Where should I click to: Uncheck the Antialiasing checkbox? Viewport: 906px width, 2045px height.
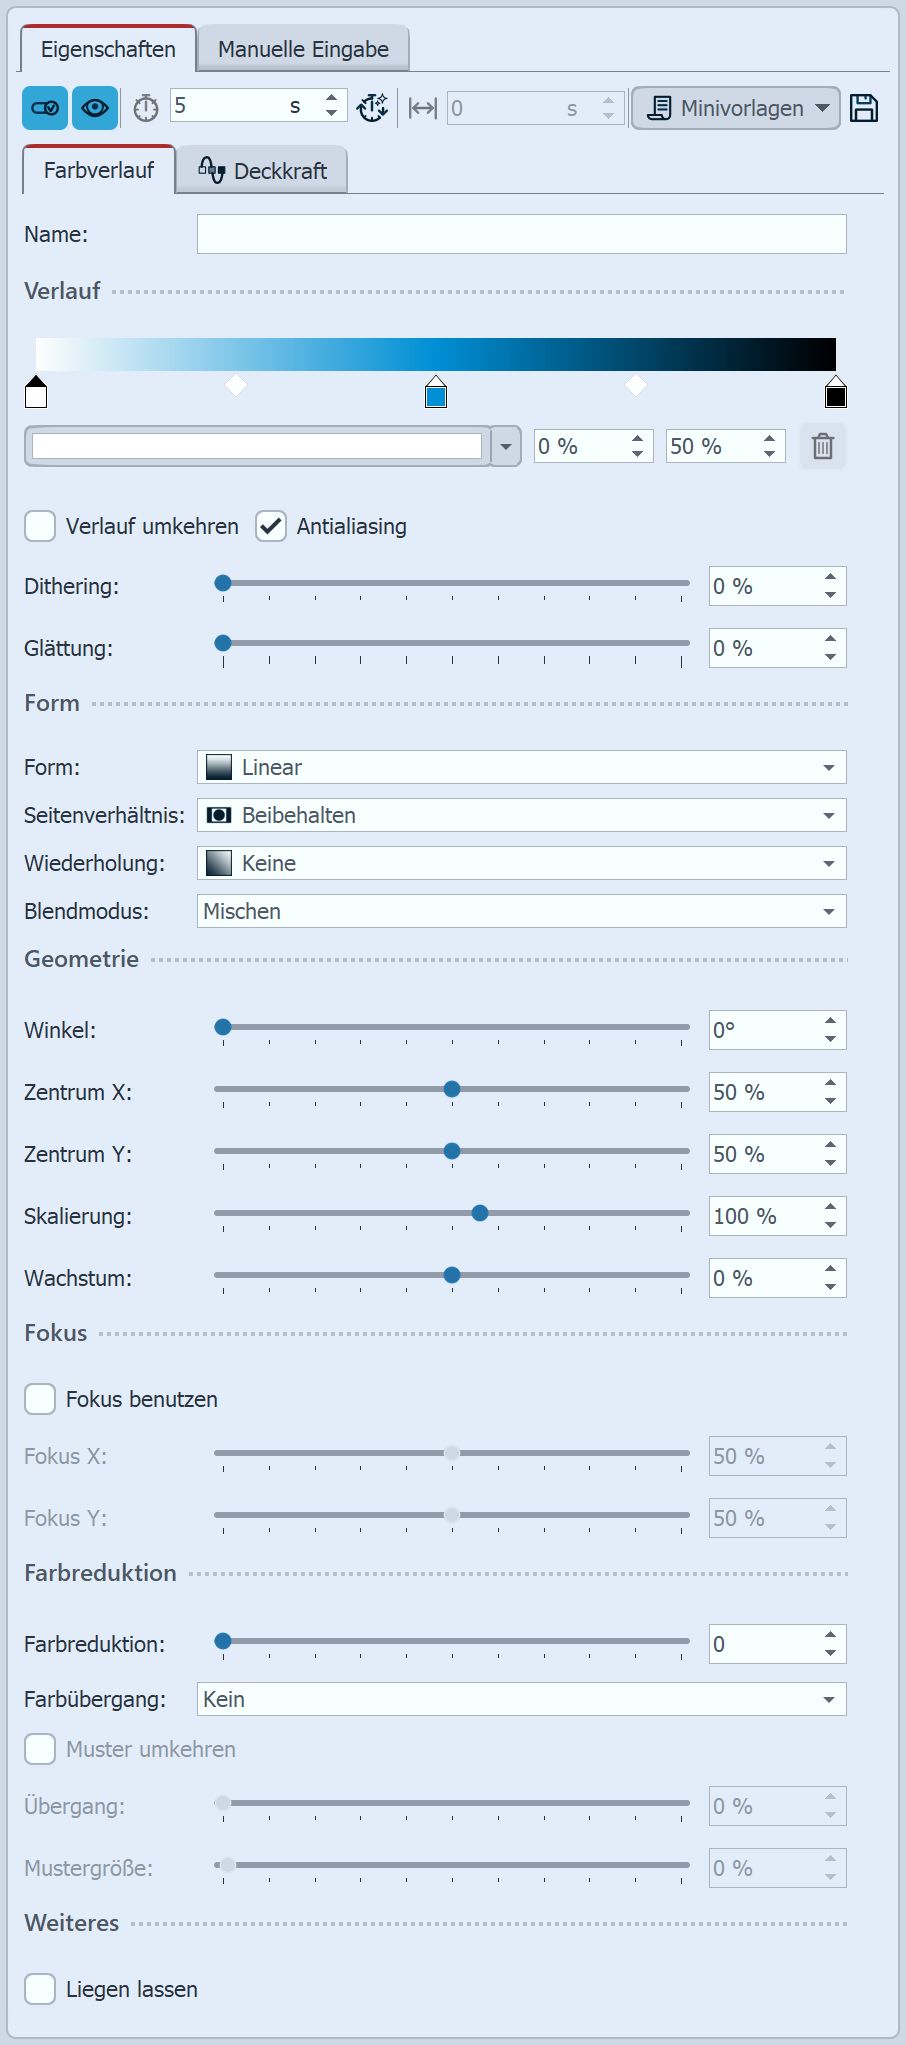pyautogui.click(x=271, y=526)
